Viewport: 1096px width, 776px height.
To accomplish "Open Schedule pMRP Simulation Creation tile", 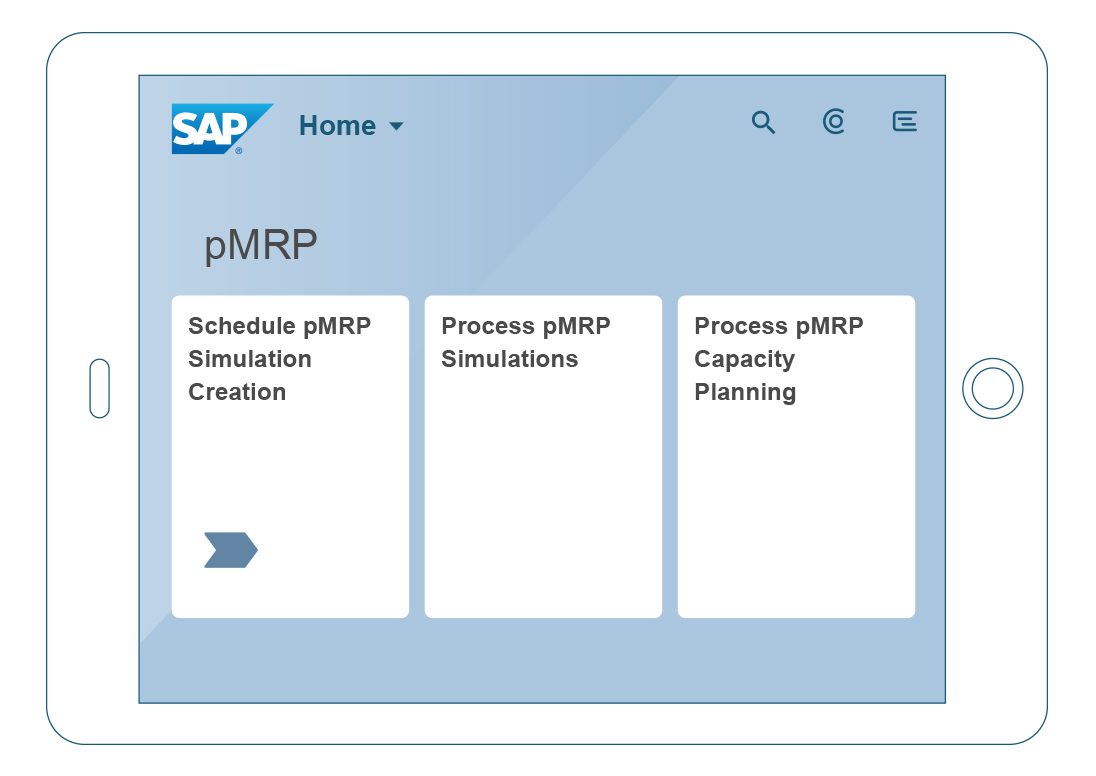I will (290, 457).
